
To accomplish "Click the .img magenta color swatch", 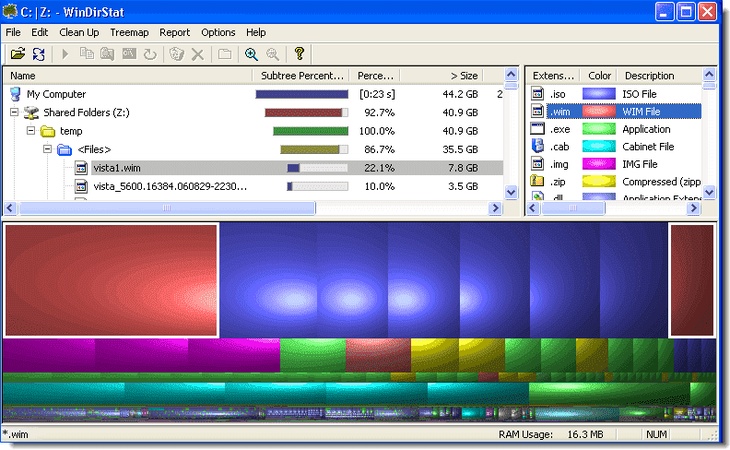I will [599, 164].
